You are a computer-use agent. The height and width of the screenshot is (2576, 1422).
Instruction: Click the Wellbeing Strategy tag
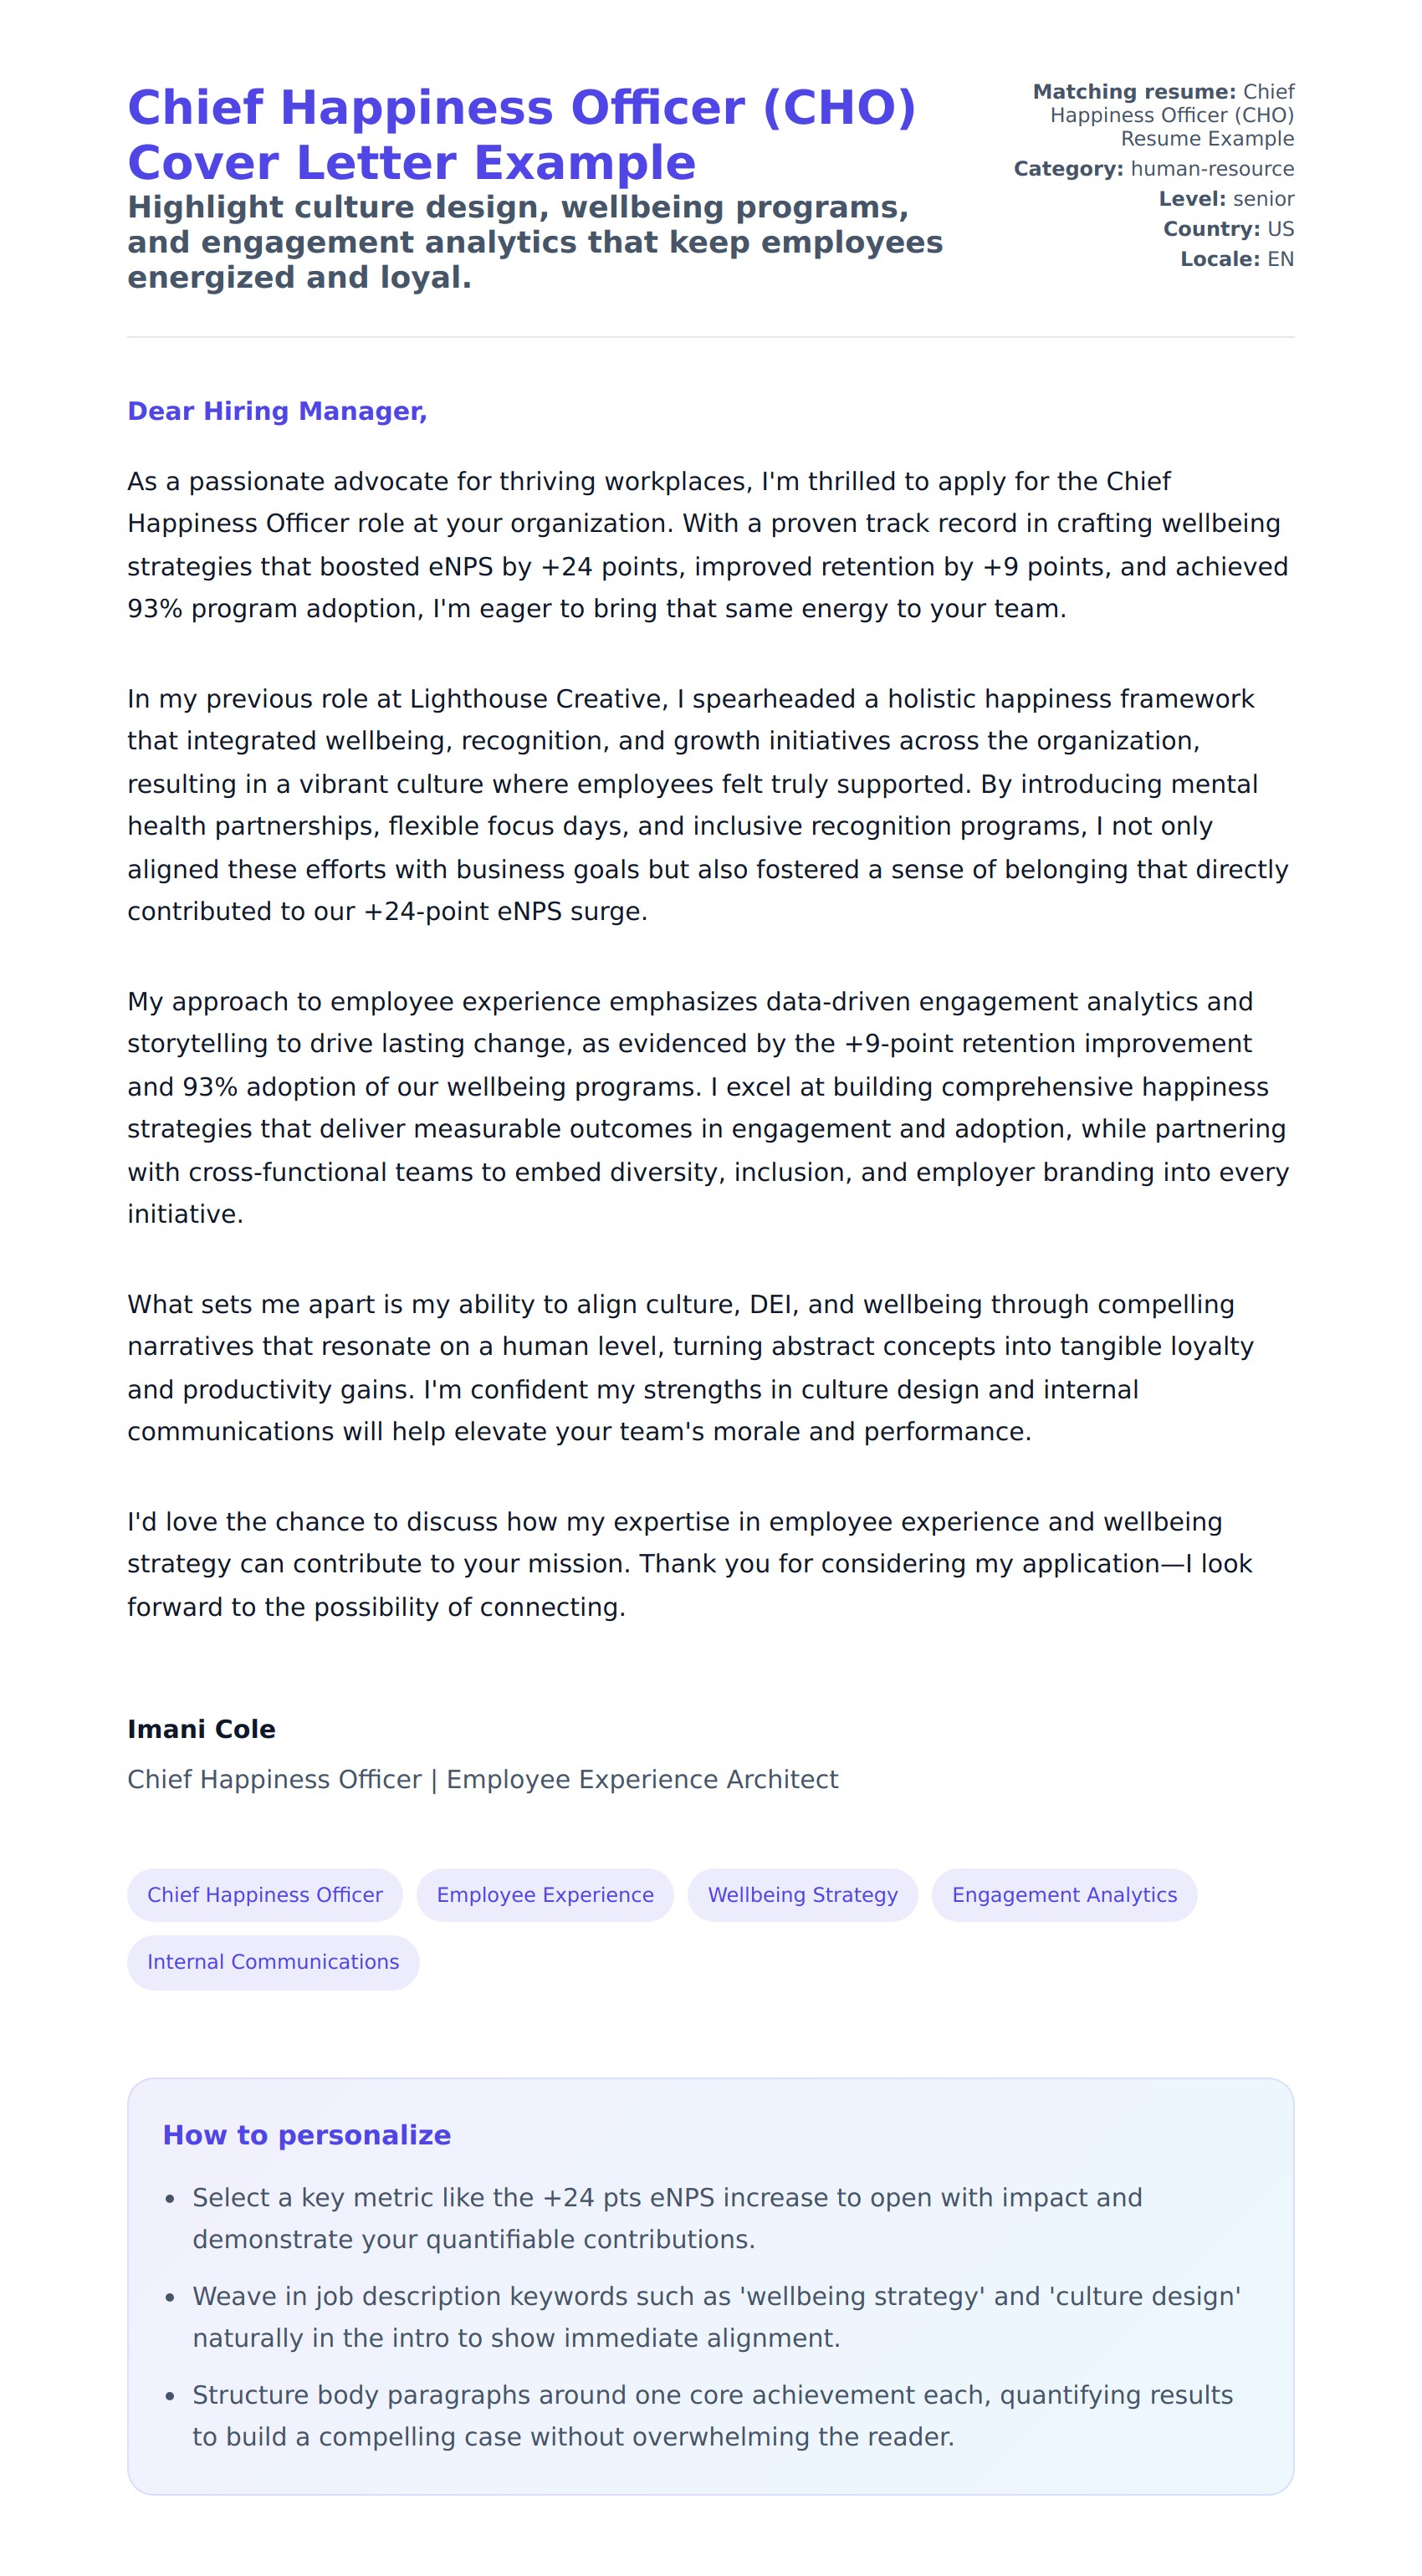(802, 1894)
